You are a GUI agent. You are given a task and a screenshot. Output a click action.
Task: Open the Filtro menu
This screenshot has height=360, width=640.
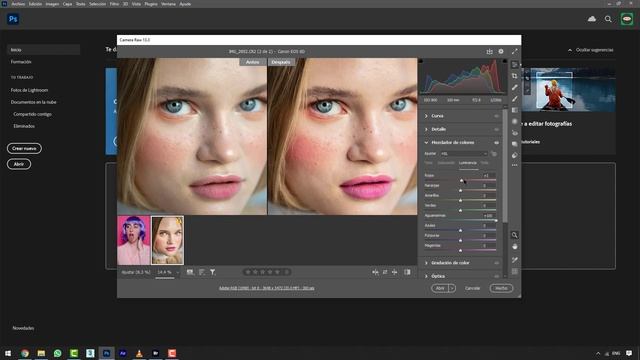114,4
